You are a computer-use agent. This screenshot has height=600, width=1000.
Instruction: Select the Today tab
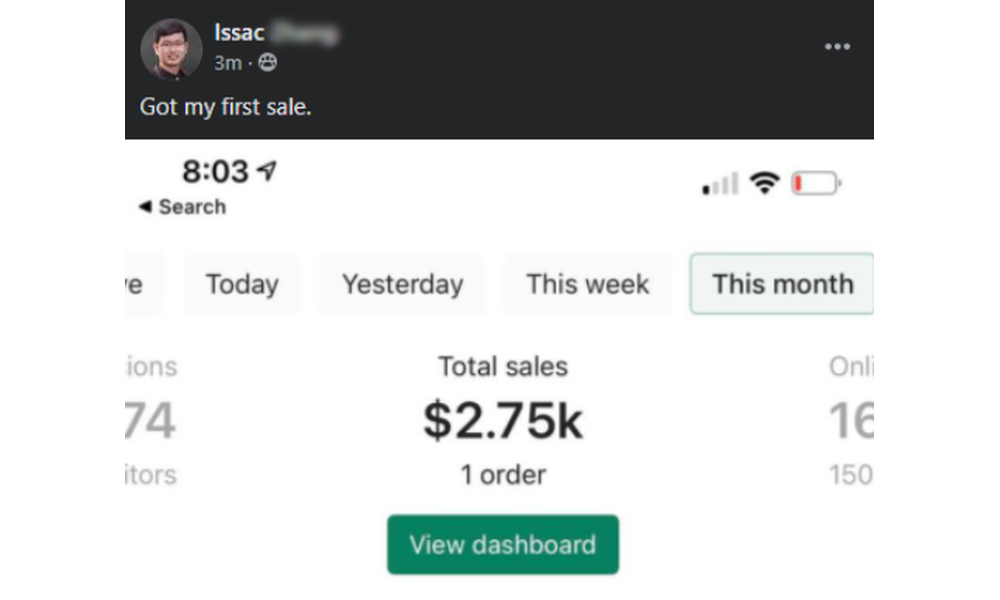pos(242,284)
